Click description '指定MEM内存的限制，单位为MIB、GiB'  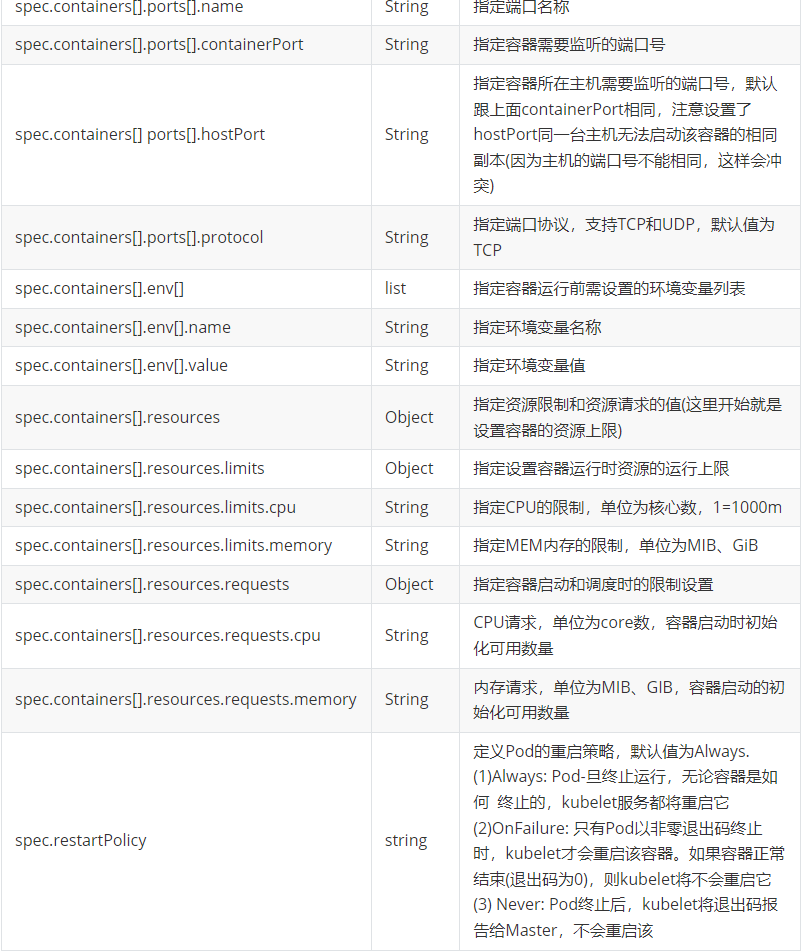pos(615,545)
